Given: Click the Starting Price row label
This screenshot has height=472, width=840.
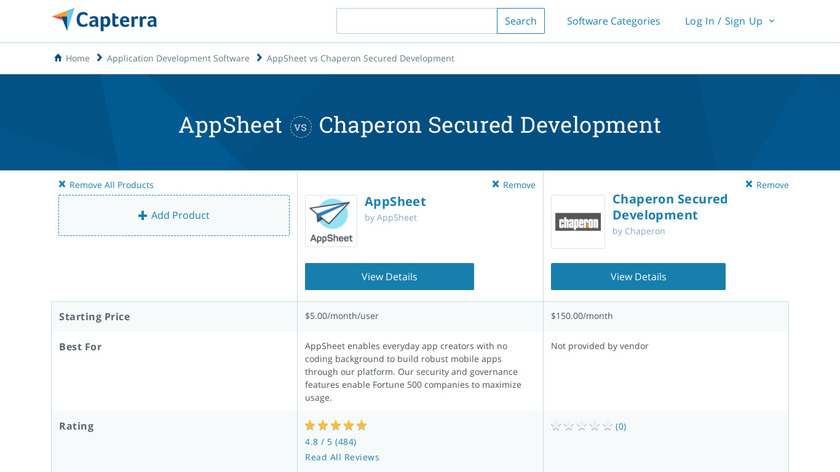Looking at the screenshot, I should 94,317.
